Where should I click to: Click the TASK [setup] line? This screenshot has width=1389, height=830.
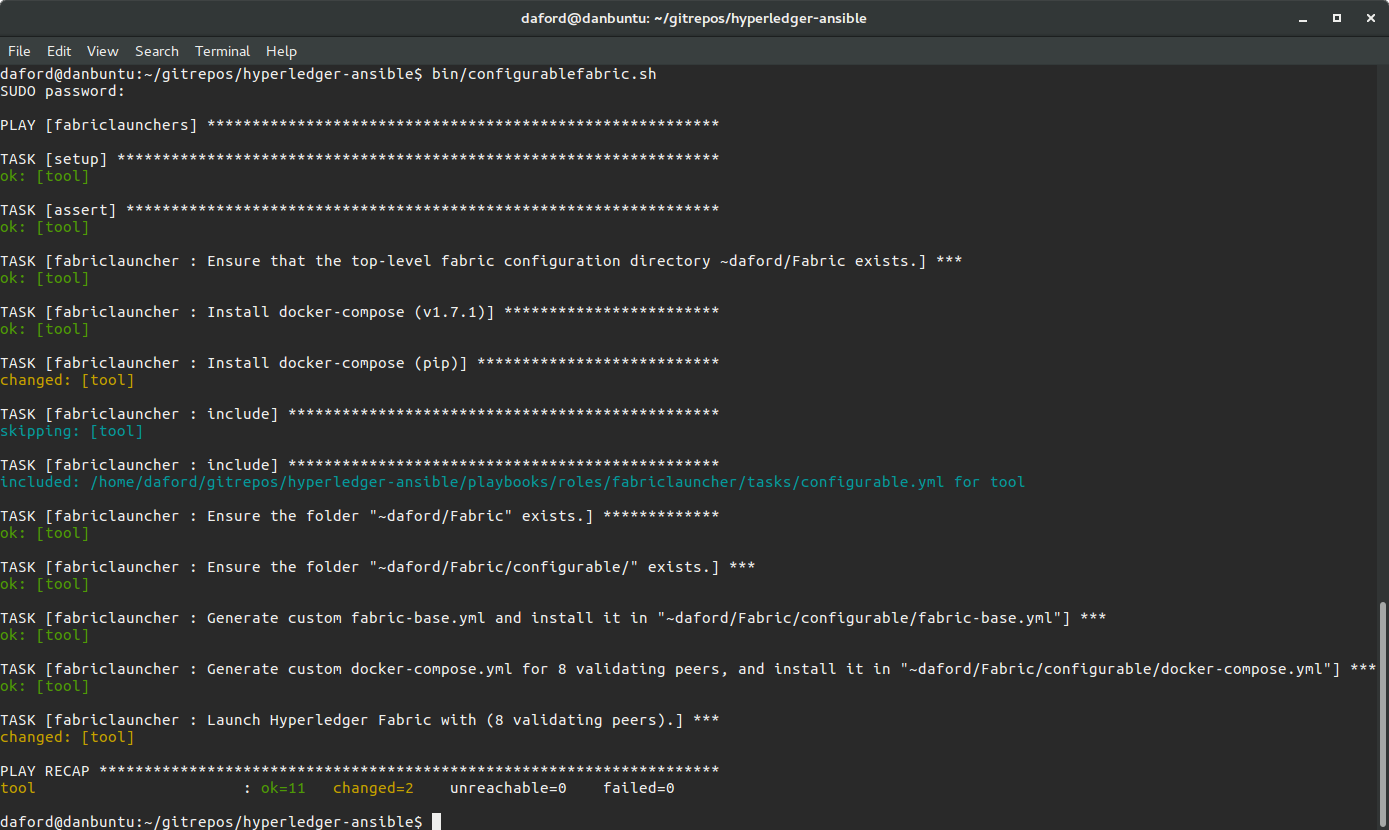360,159
